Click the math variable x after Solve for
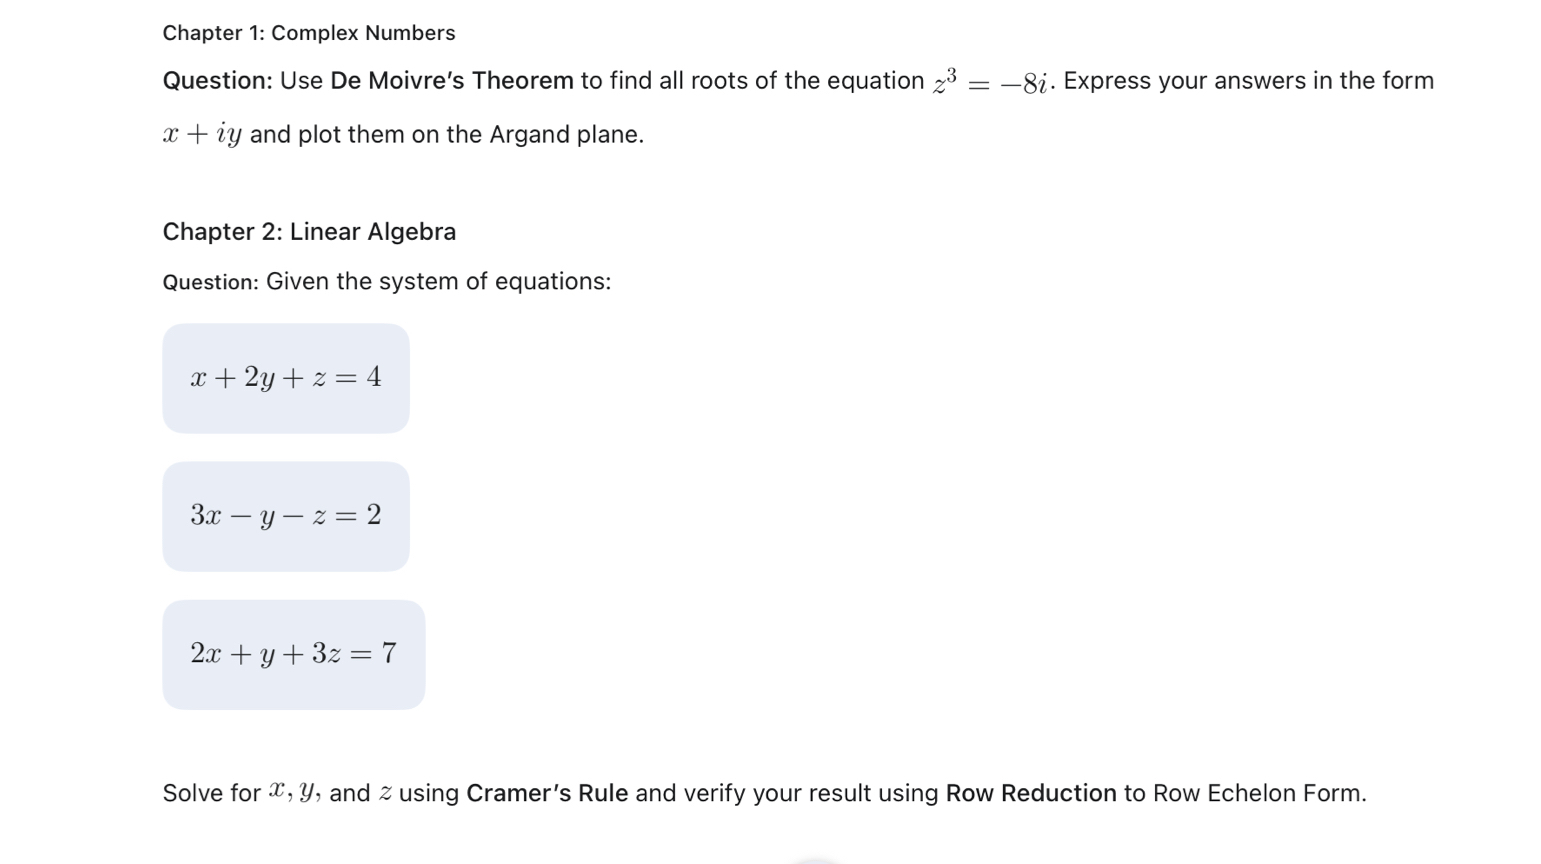Screen dimensions: 1541x864 click(x=277, y=793)
